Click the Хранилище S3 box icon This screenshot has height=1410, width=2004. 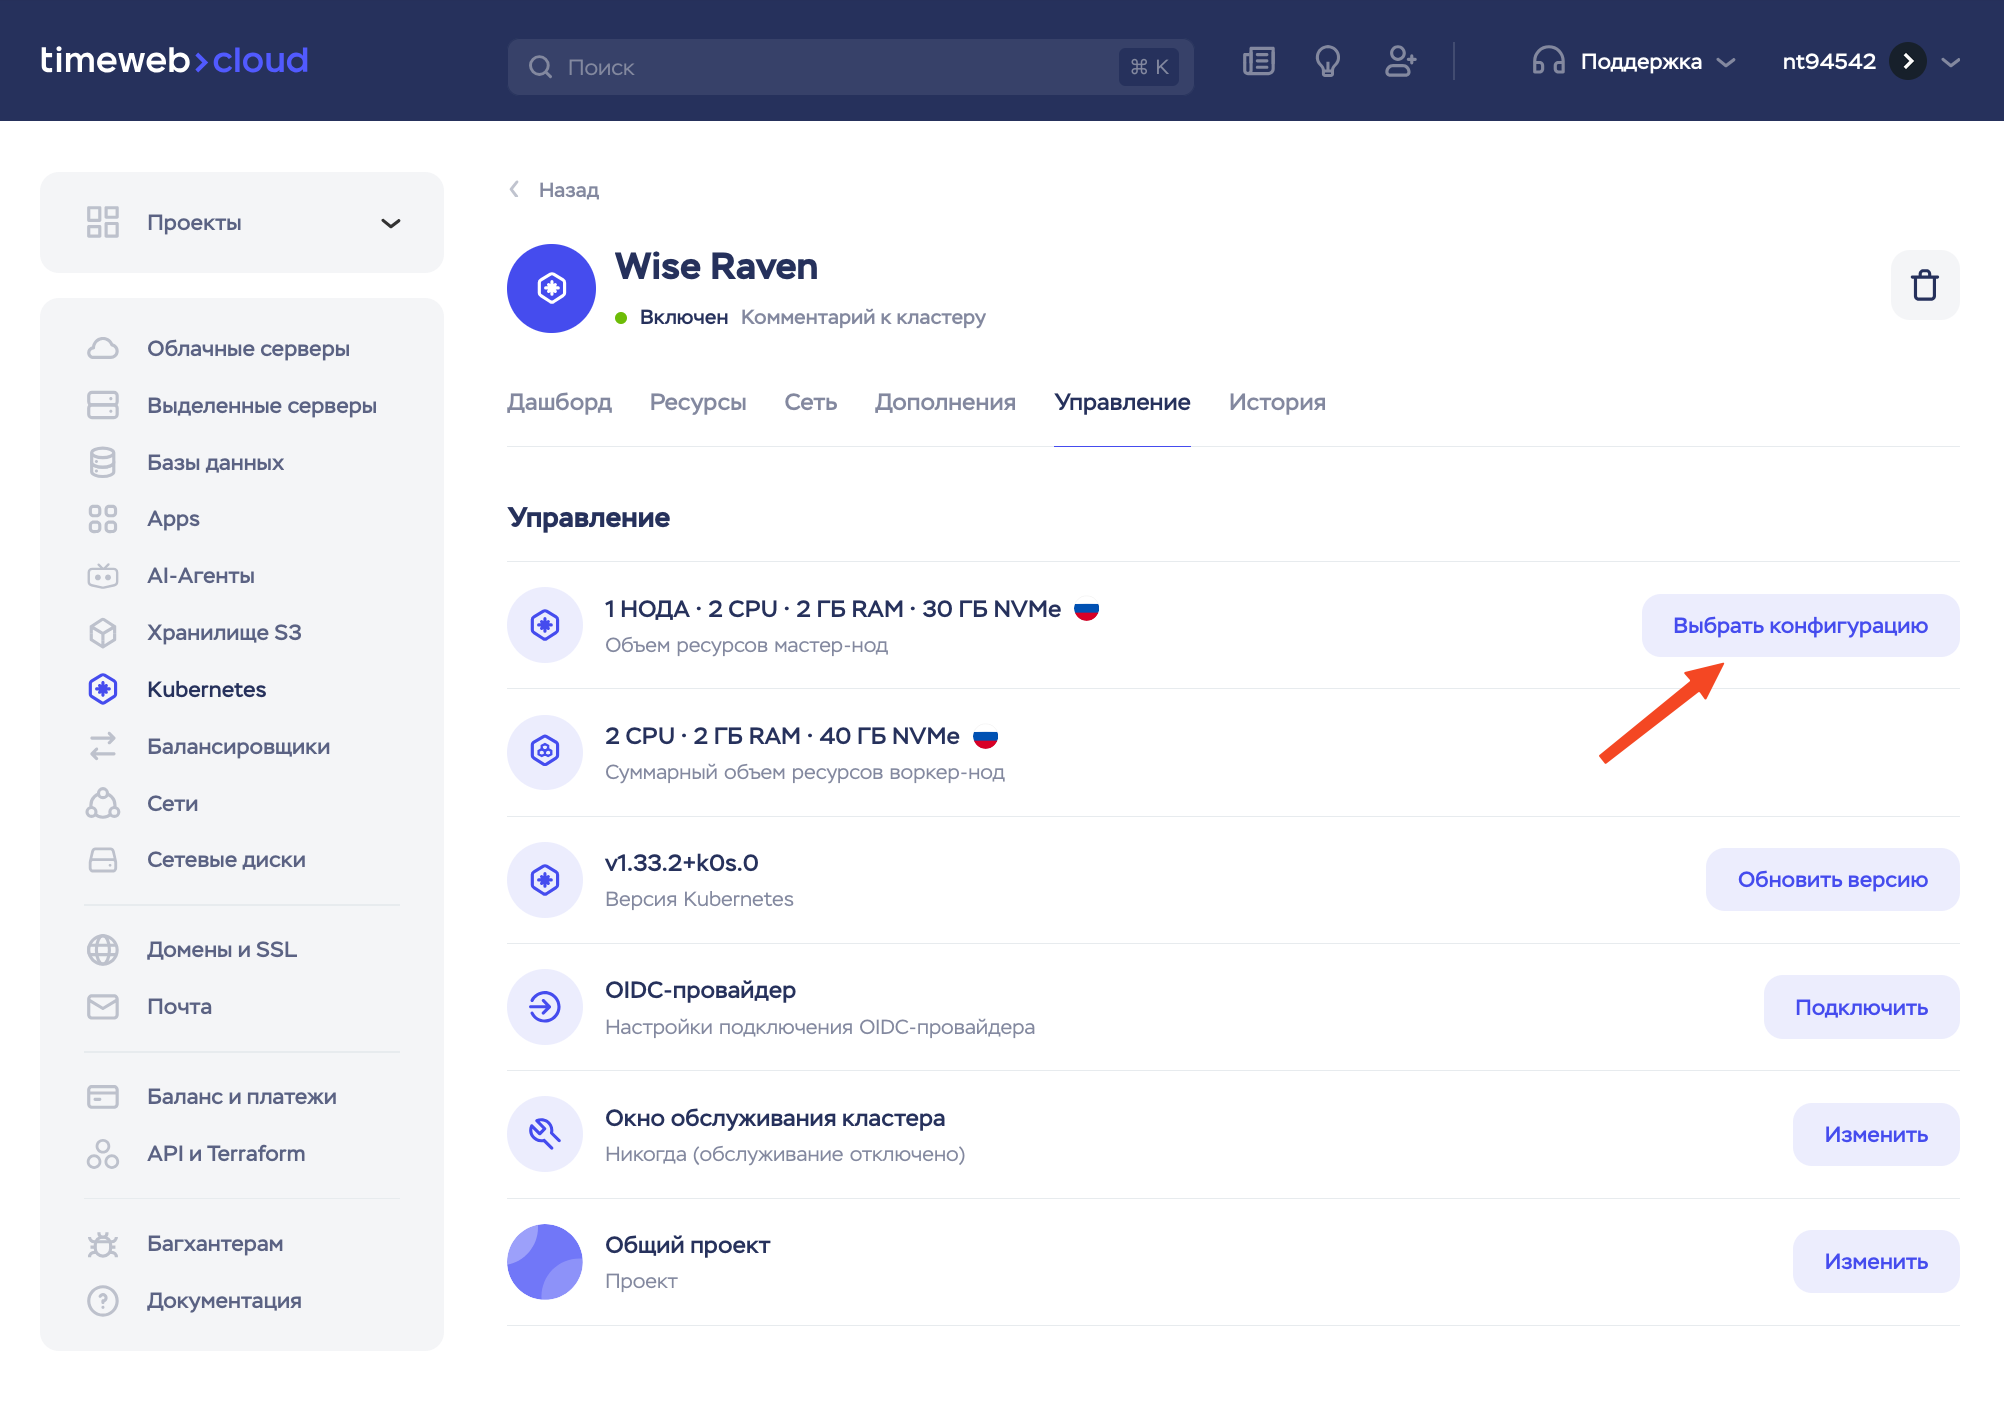[x=103, y=632]
